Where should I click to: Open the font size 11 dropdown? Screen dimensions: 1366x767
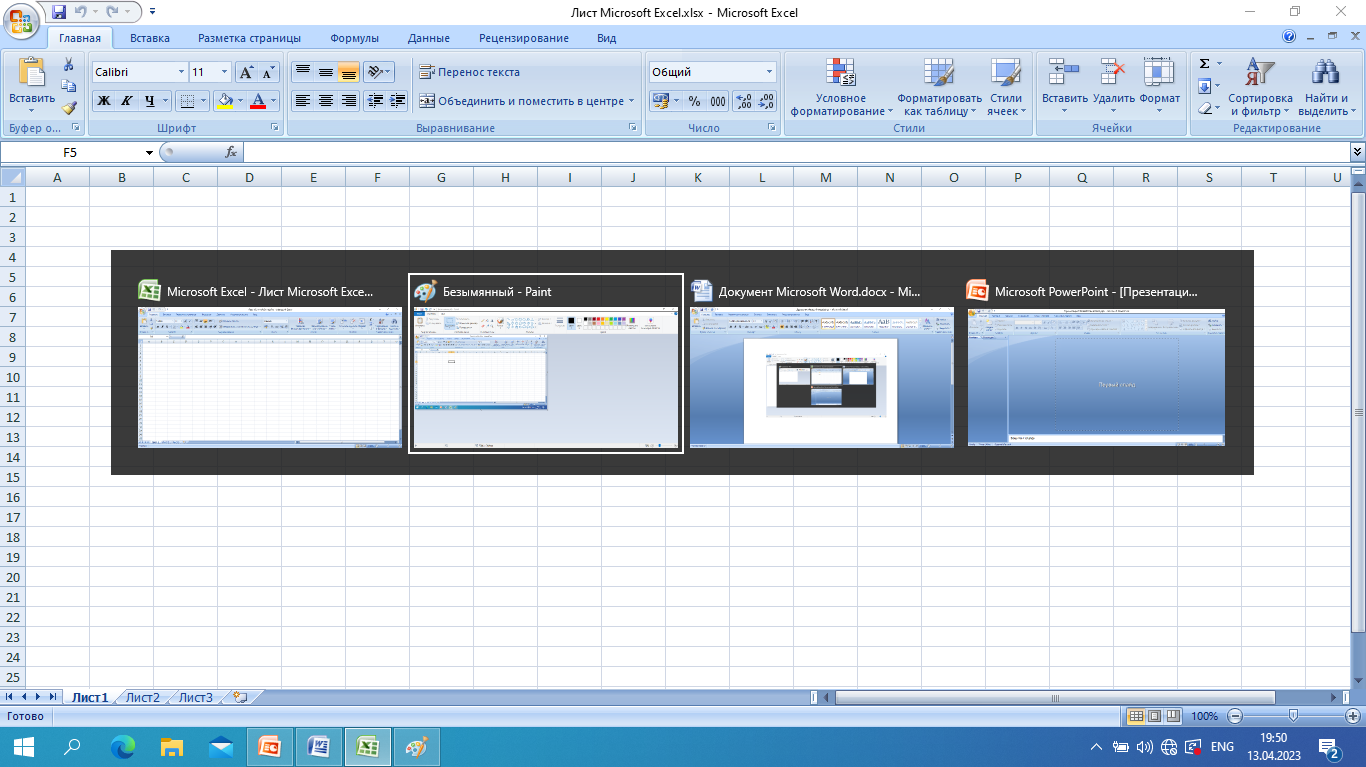click(224, 72)
